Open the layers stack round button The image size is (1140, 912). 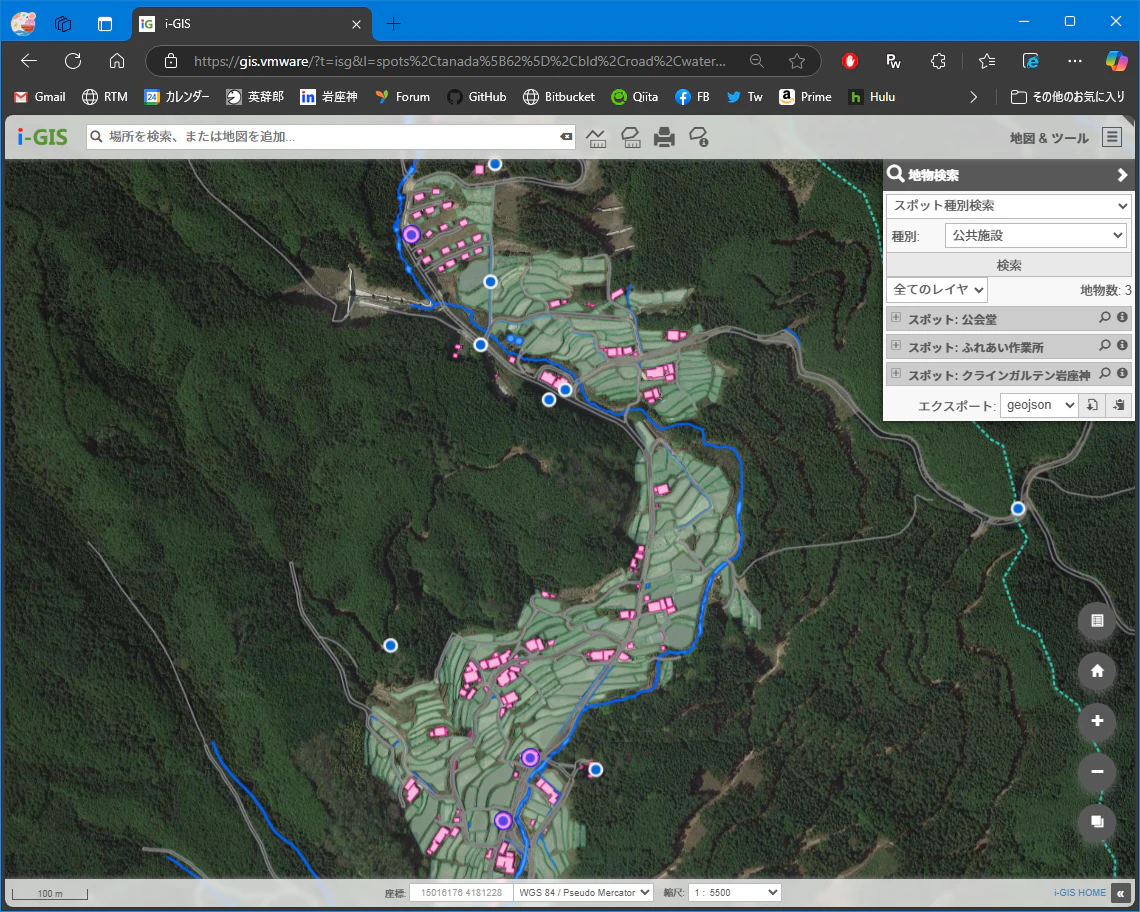pyautogui.click(x=1097, y=821)
